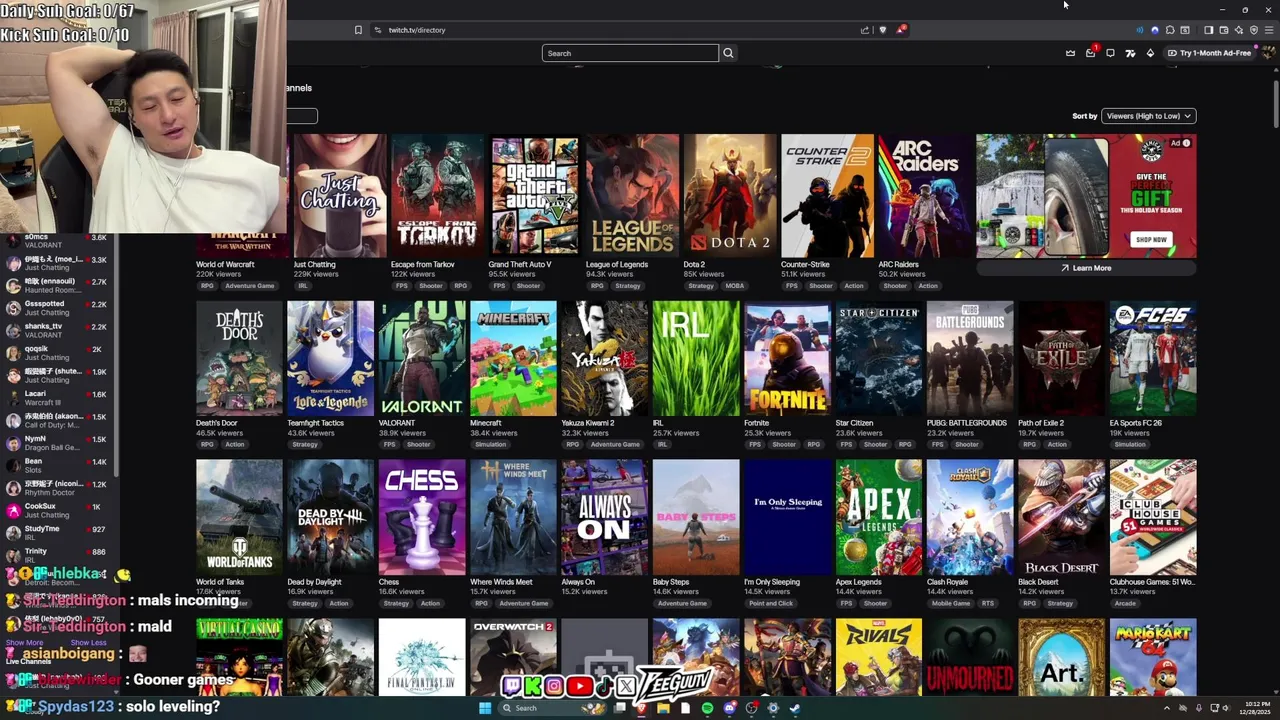Click the share page icon in address bar

865,30
